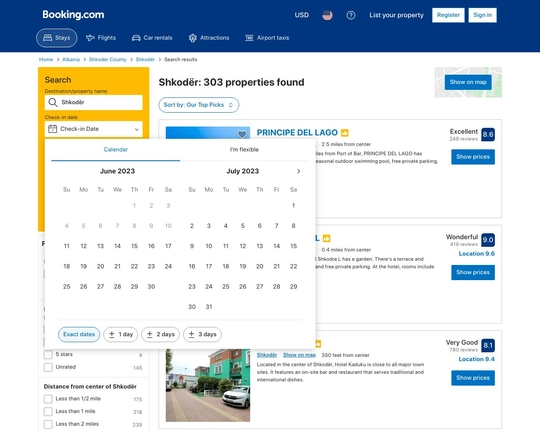Select June 30 in the calendar

pos(151,287)
